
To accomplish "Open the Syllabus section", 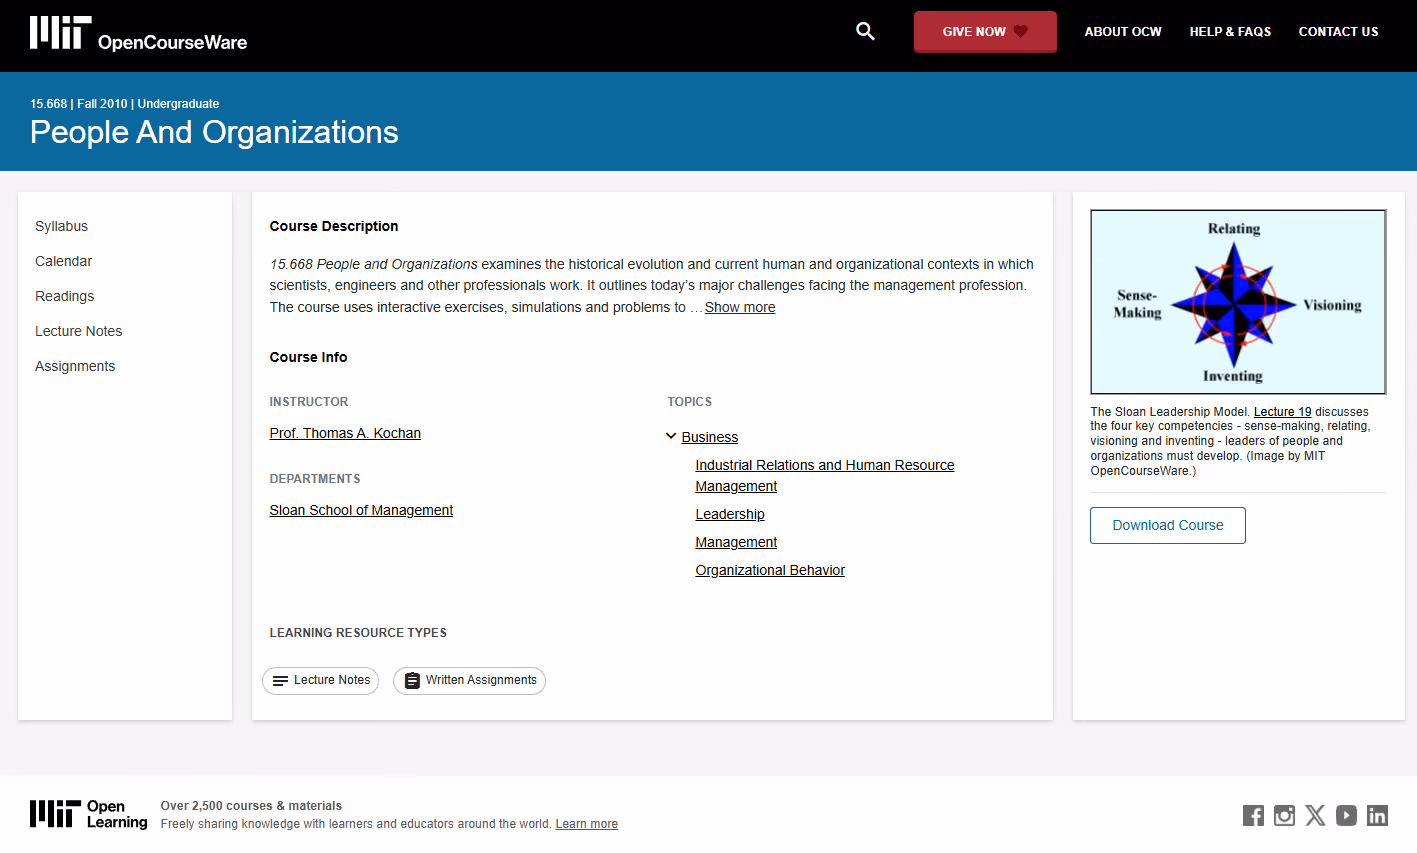I will click(x=61, y=226).
